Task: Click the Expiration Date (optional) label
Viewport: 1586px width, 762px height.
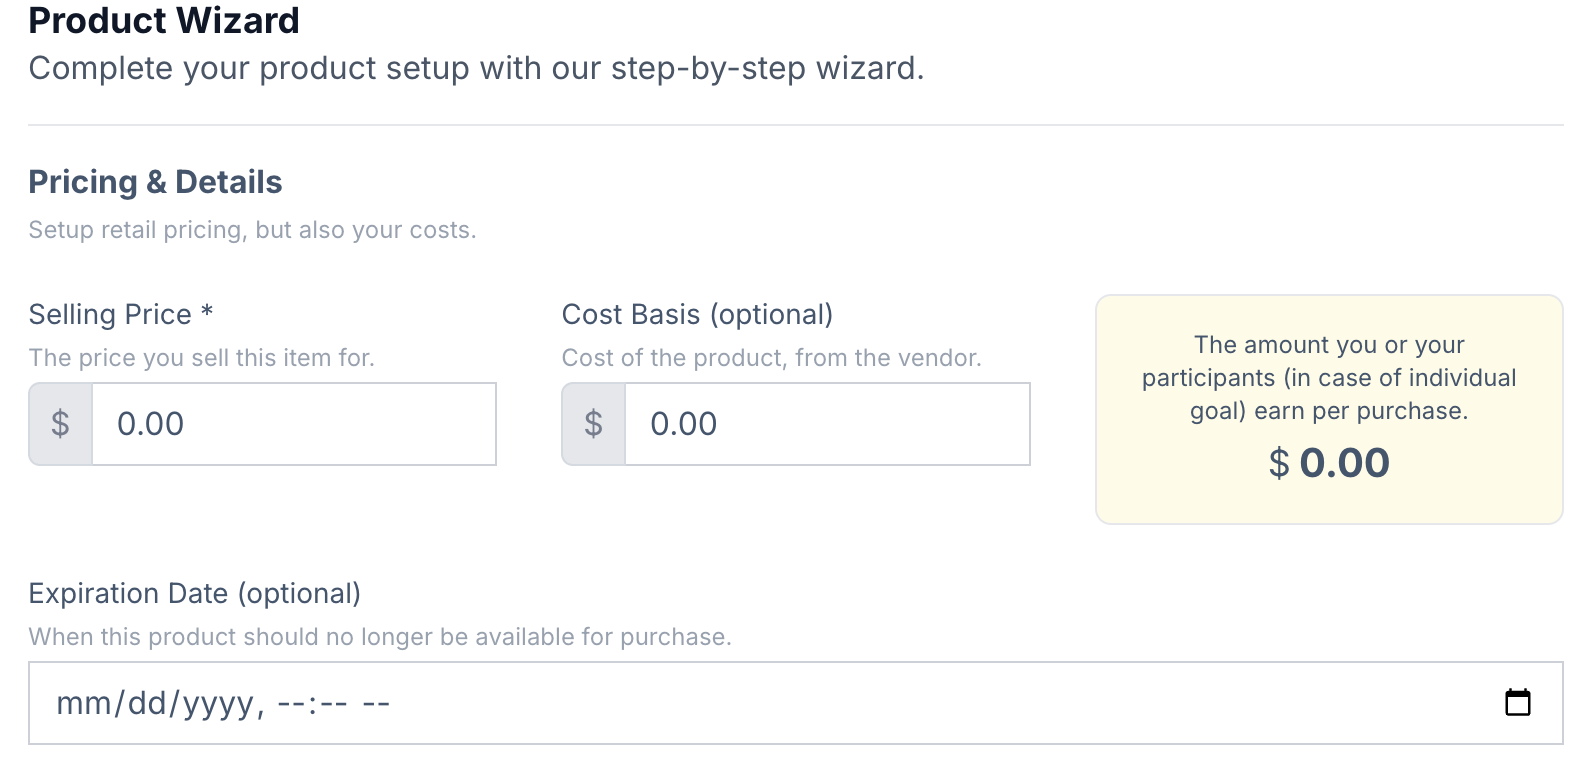Action: coord(194,593)
